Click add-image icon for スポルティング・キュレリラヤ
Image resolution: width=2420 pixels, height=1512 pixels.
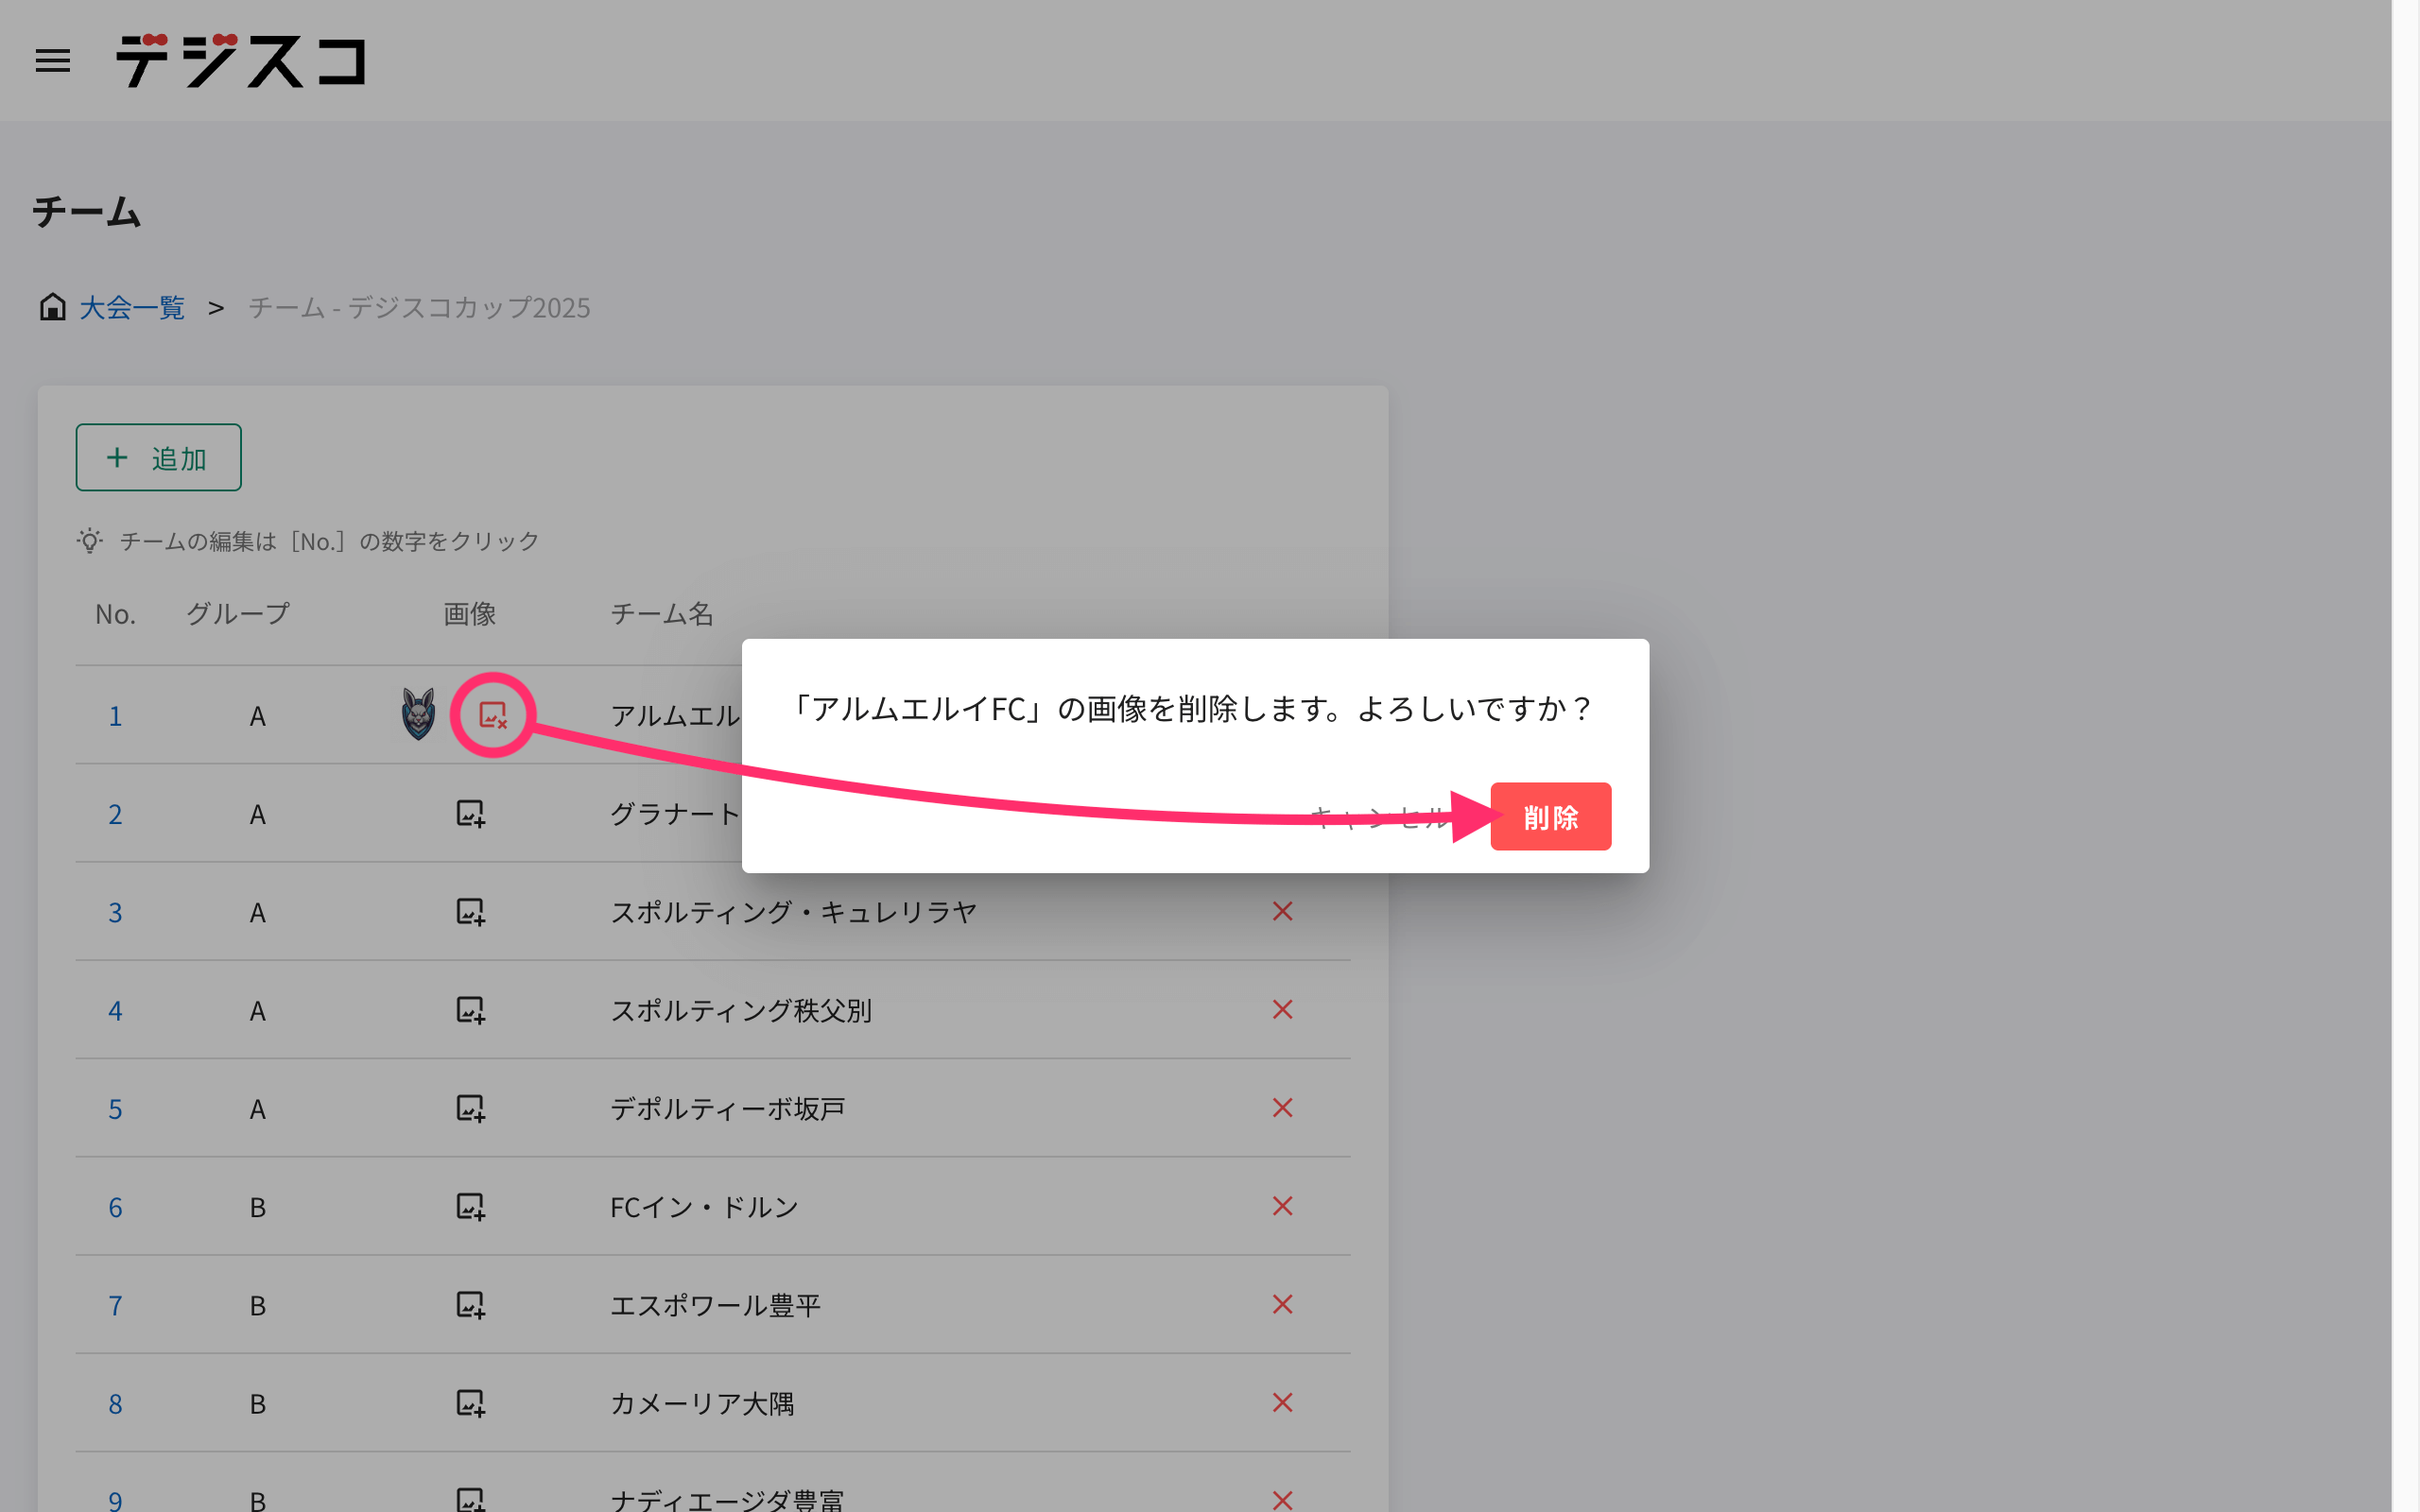point(470,911)
